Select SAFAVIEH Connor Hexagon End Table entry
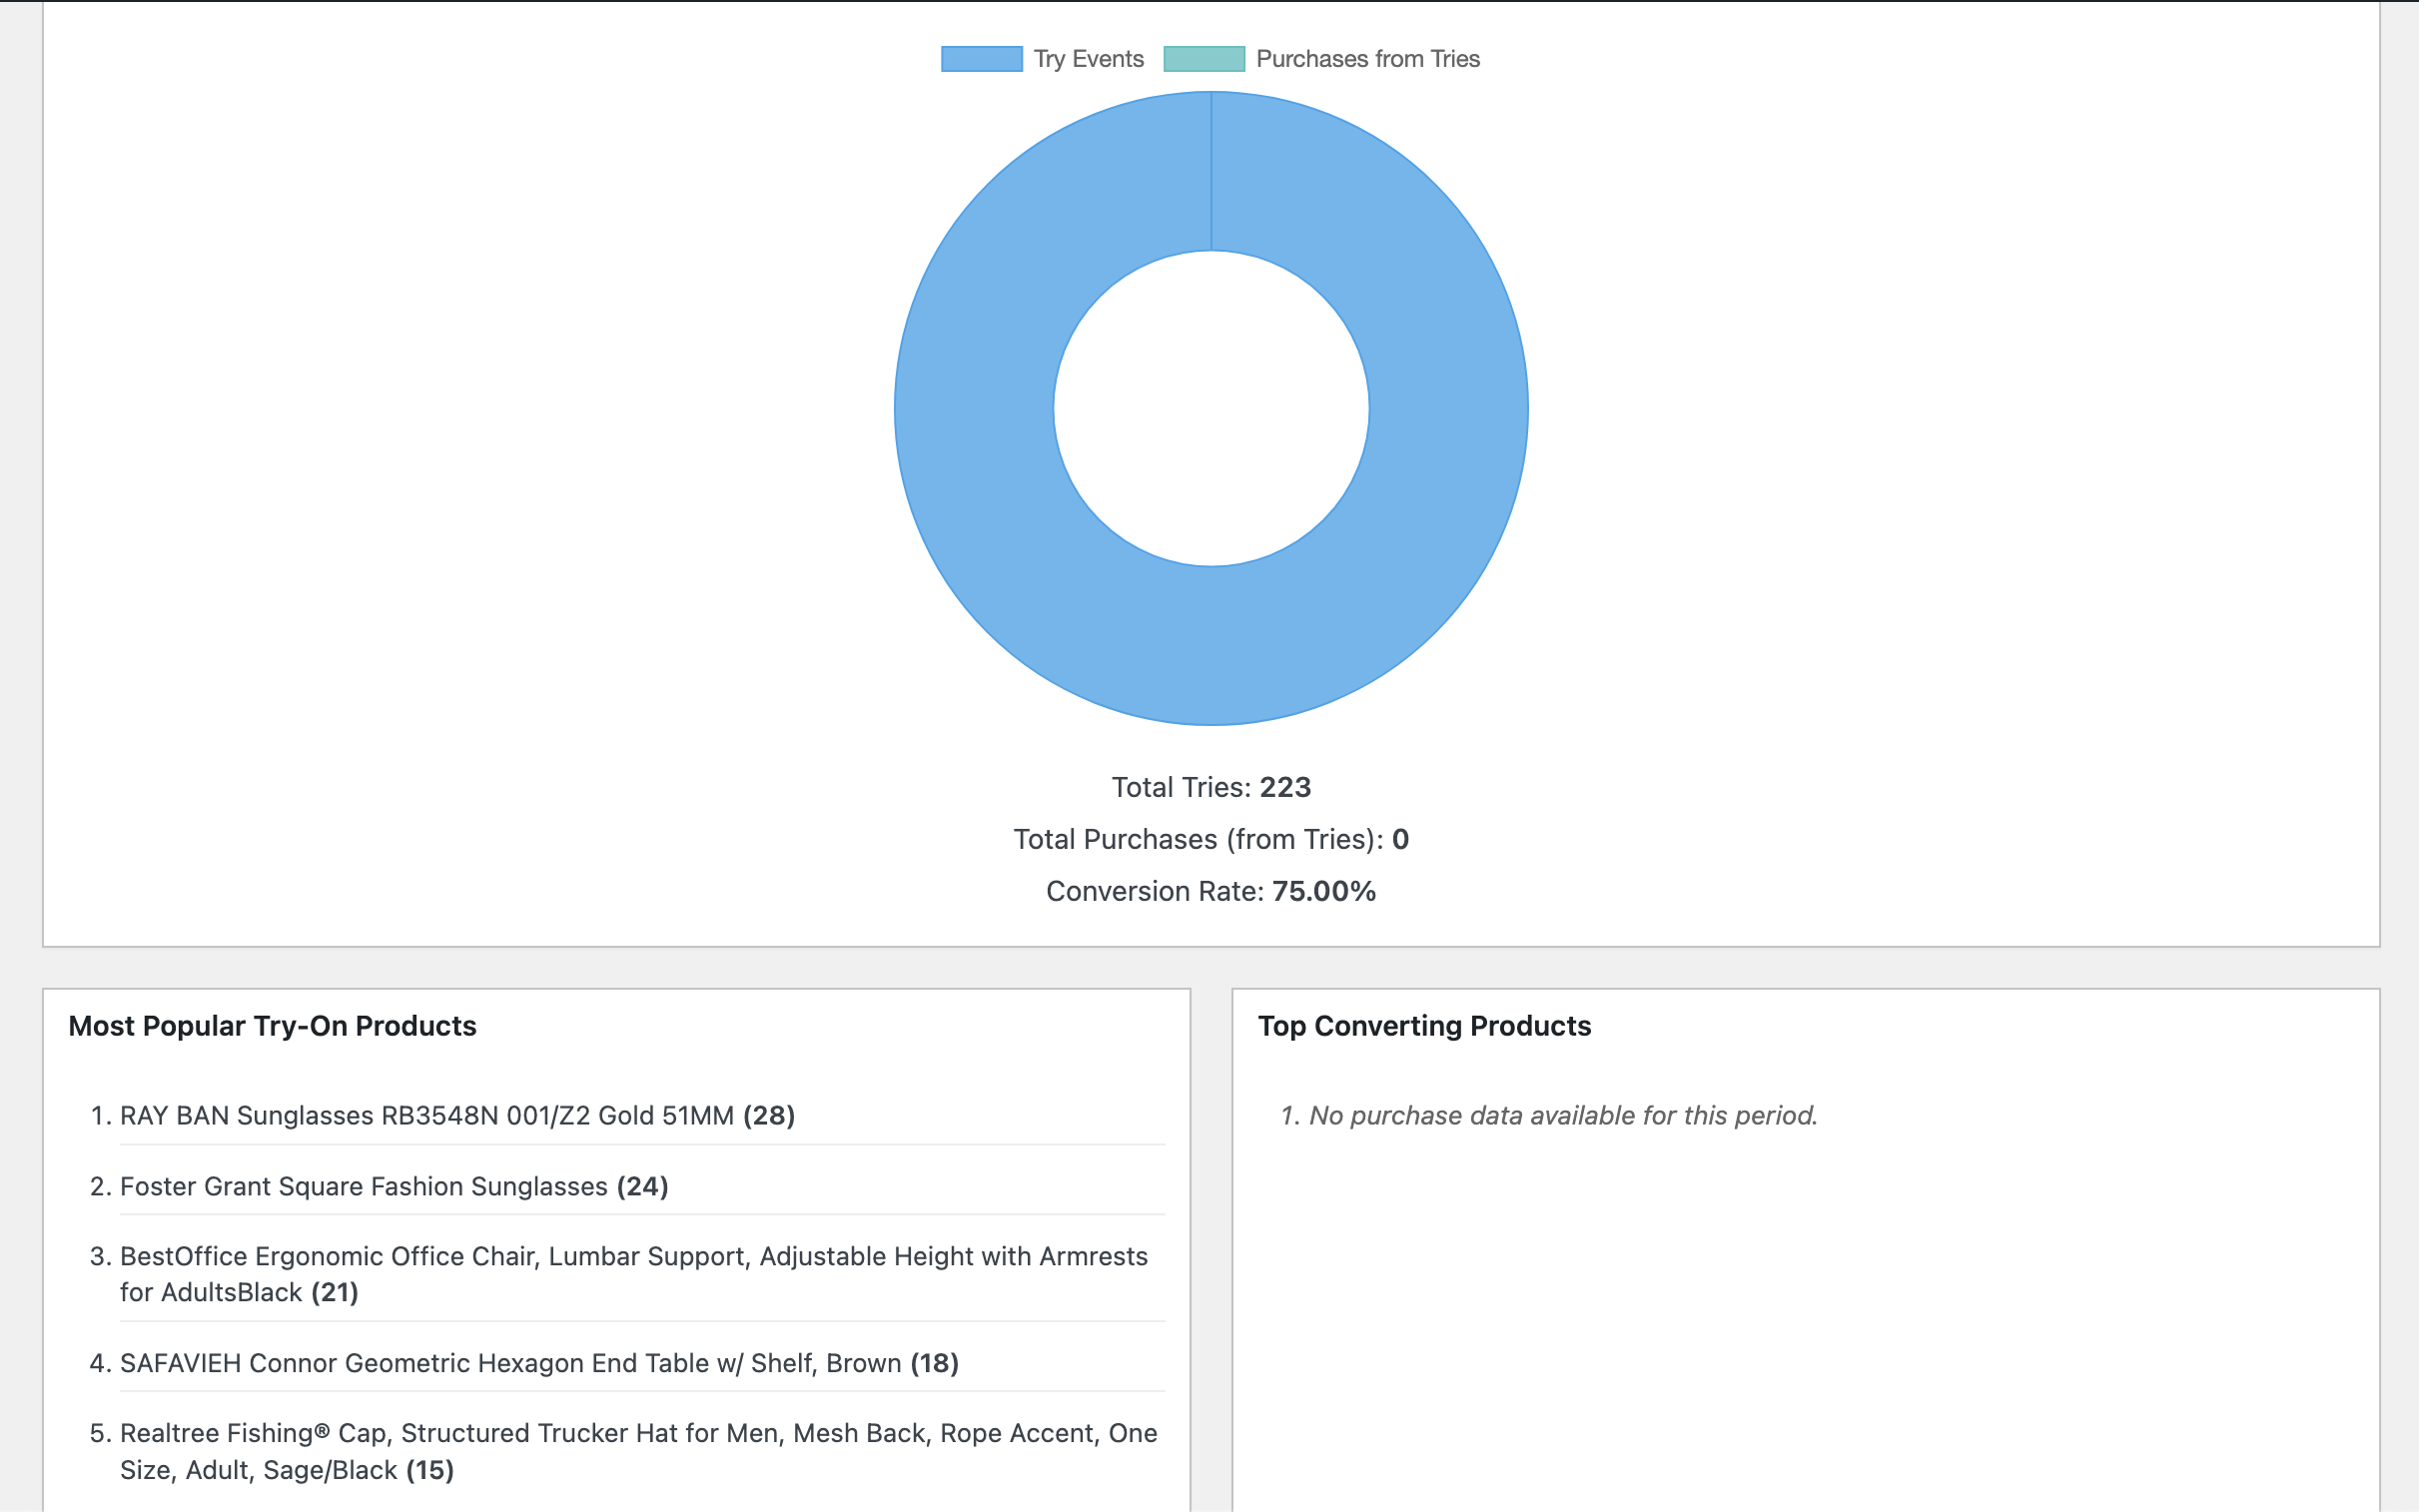2419x1512 pixels. [510, 1363]
